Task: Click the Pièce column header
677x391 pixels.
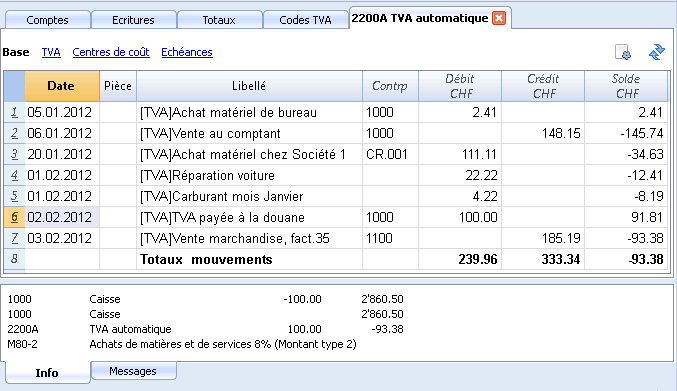Action: 118,86
